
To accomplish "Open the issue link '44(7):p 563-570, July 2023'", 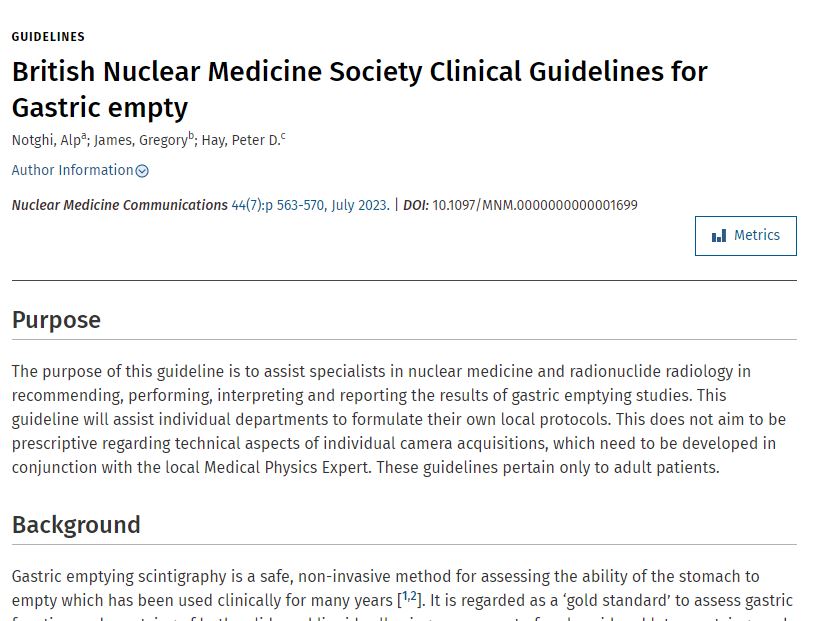I will click(x=311, y=204).
